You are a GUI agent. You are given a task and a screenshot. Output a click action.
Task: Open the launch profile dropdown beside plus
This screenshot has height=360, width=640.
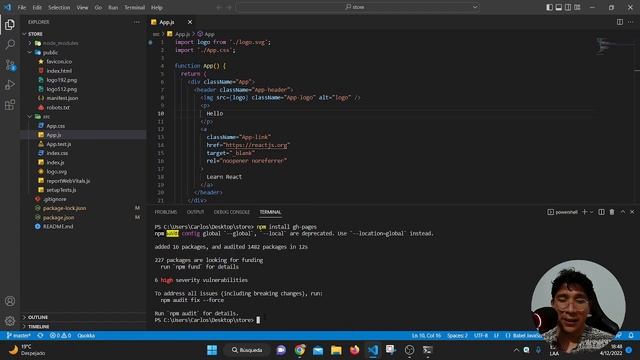point(591,212)
